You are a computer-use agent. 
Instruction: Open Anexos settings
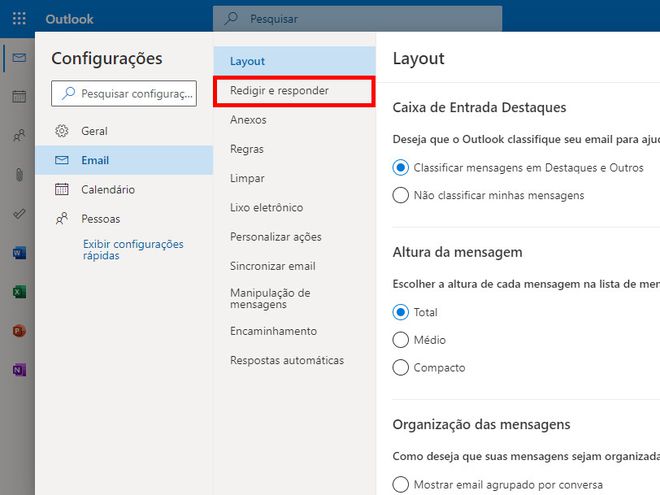point(294,120)
